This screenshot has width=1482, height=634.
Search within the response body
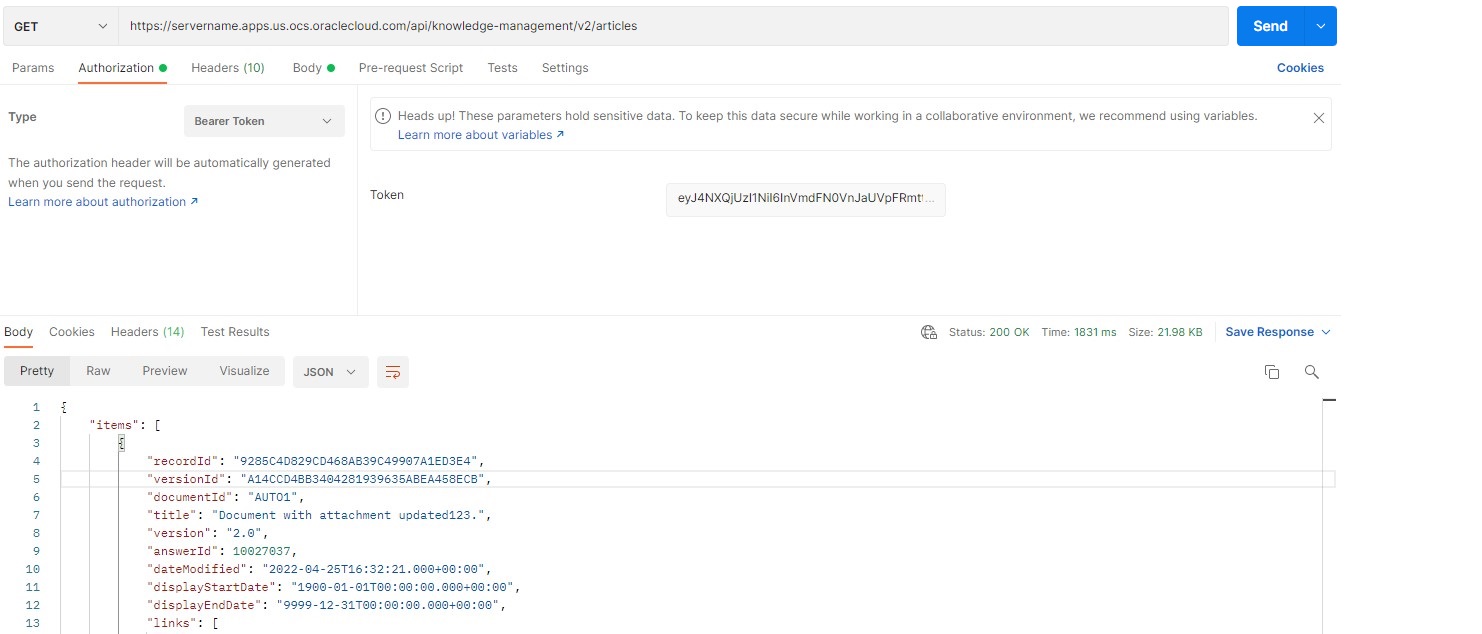[x=1311, y=371]
